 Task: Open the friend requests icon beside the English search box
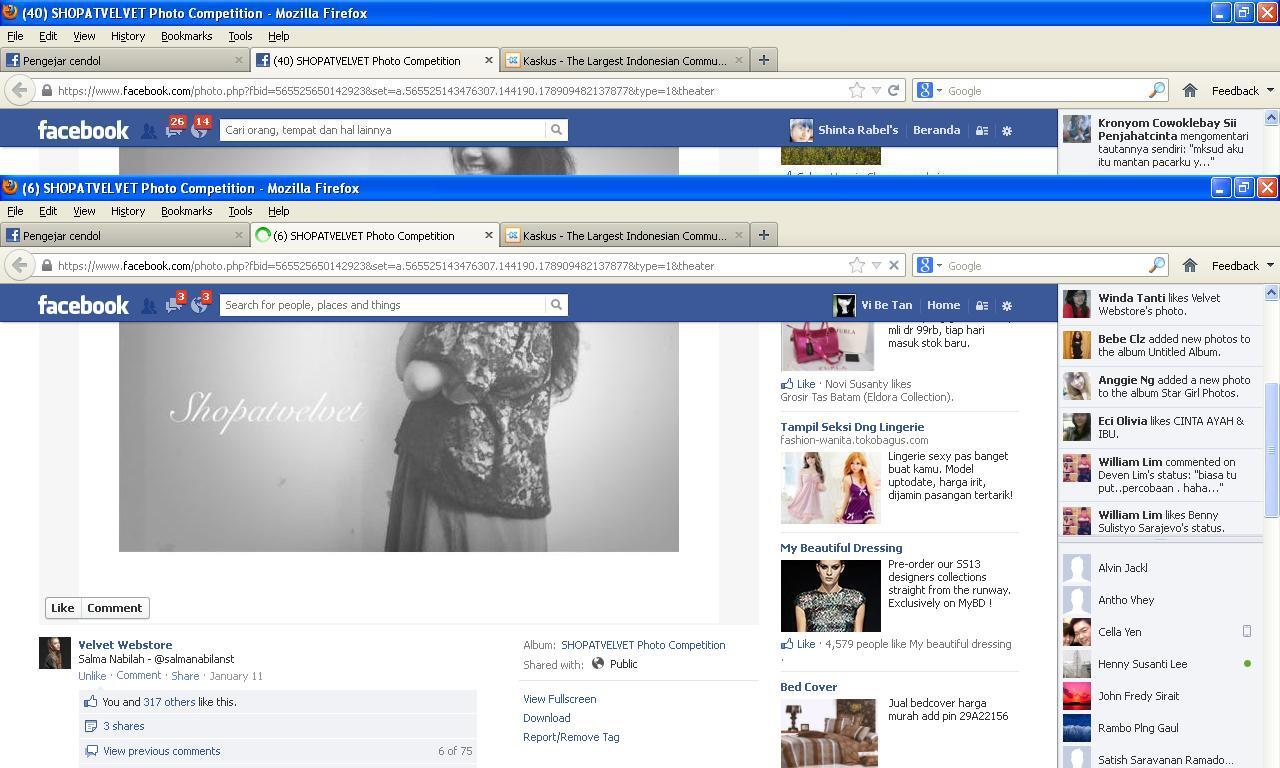pos(148,306)
